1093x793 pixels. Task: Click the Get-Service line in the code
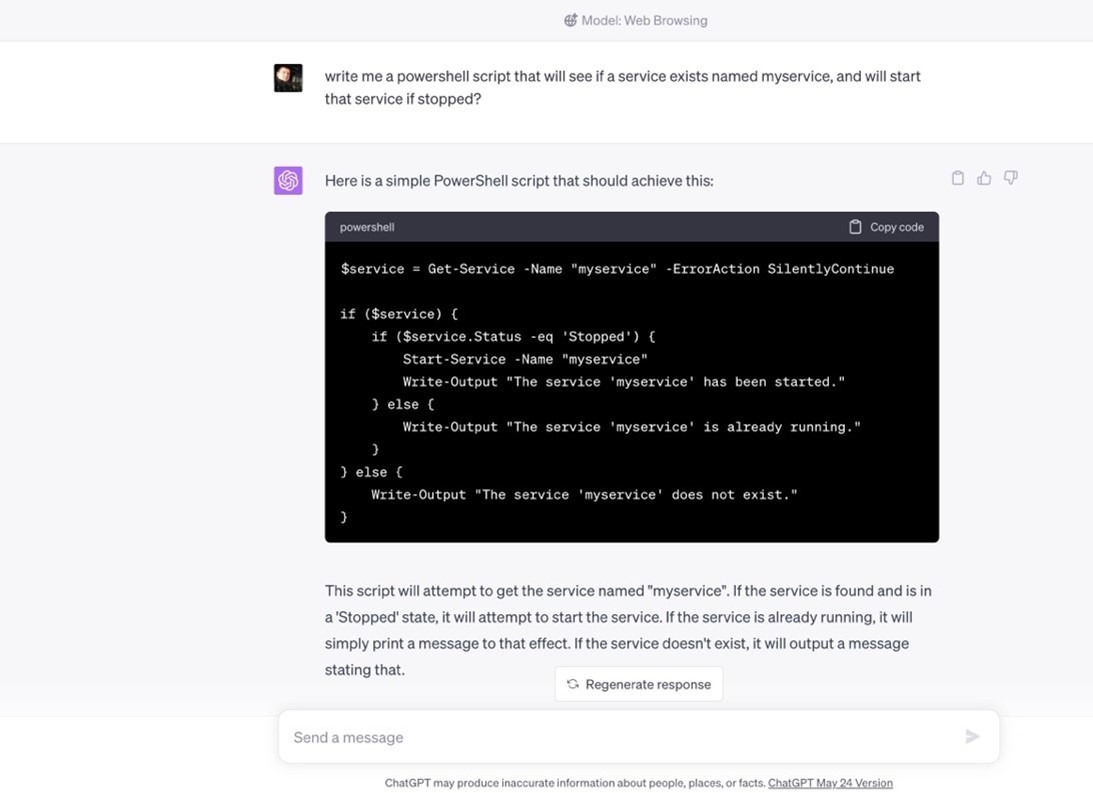[x=618, y=268]
